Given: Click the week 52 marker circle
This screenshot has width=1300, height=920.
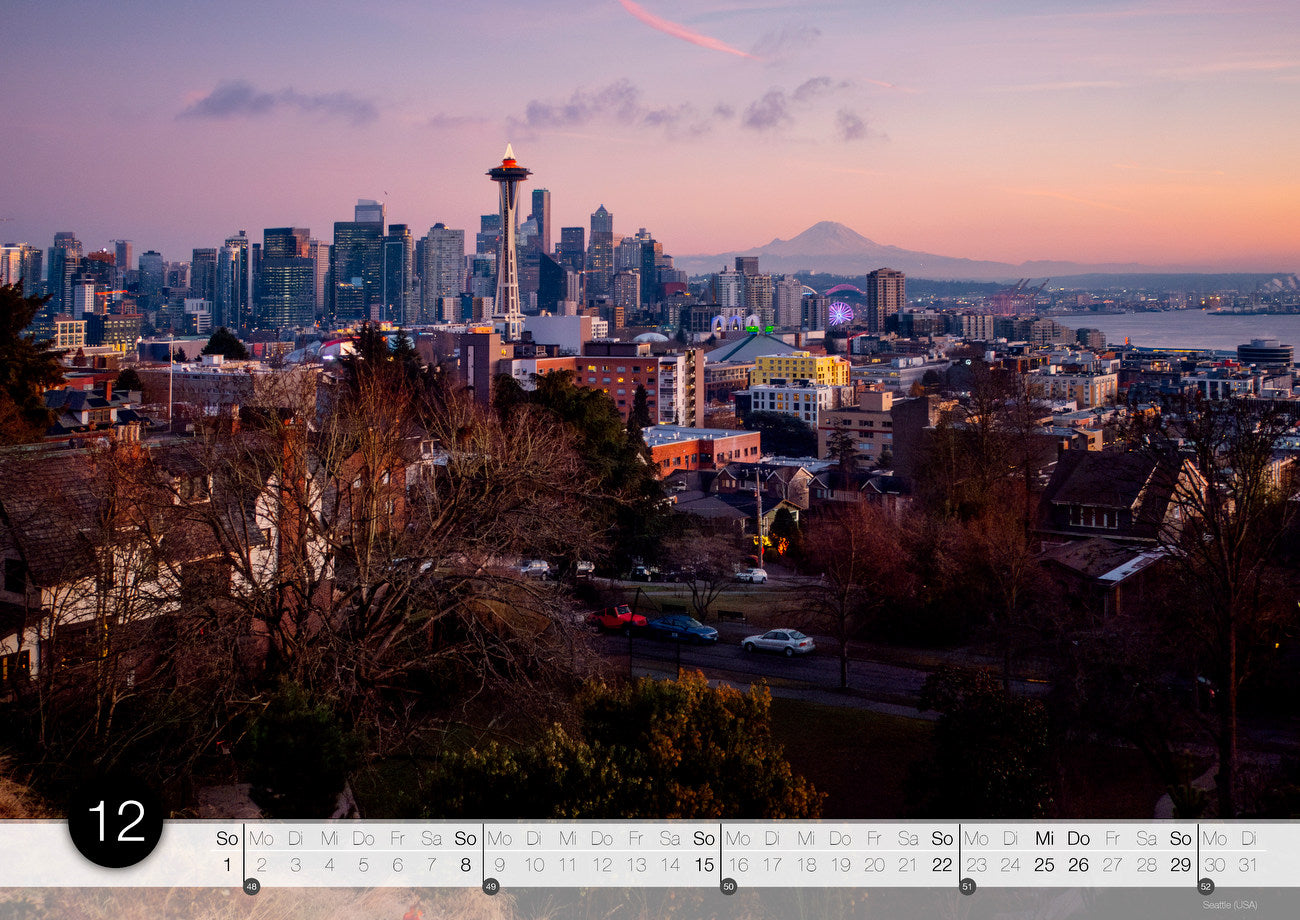Looking at the screenshot, I should pyautogui.click(x=1205, y=886).
